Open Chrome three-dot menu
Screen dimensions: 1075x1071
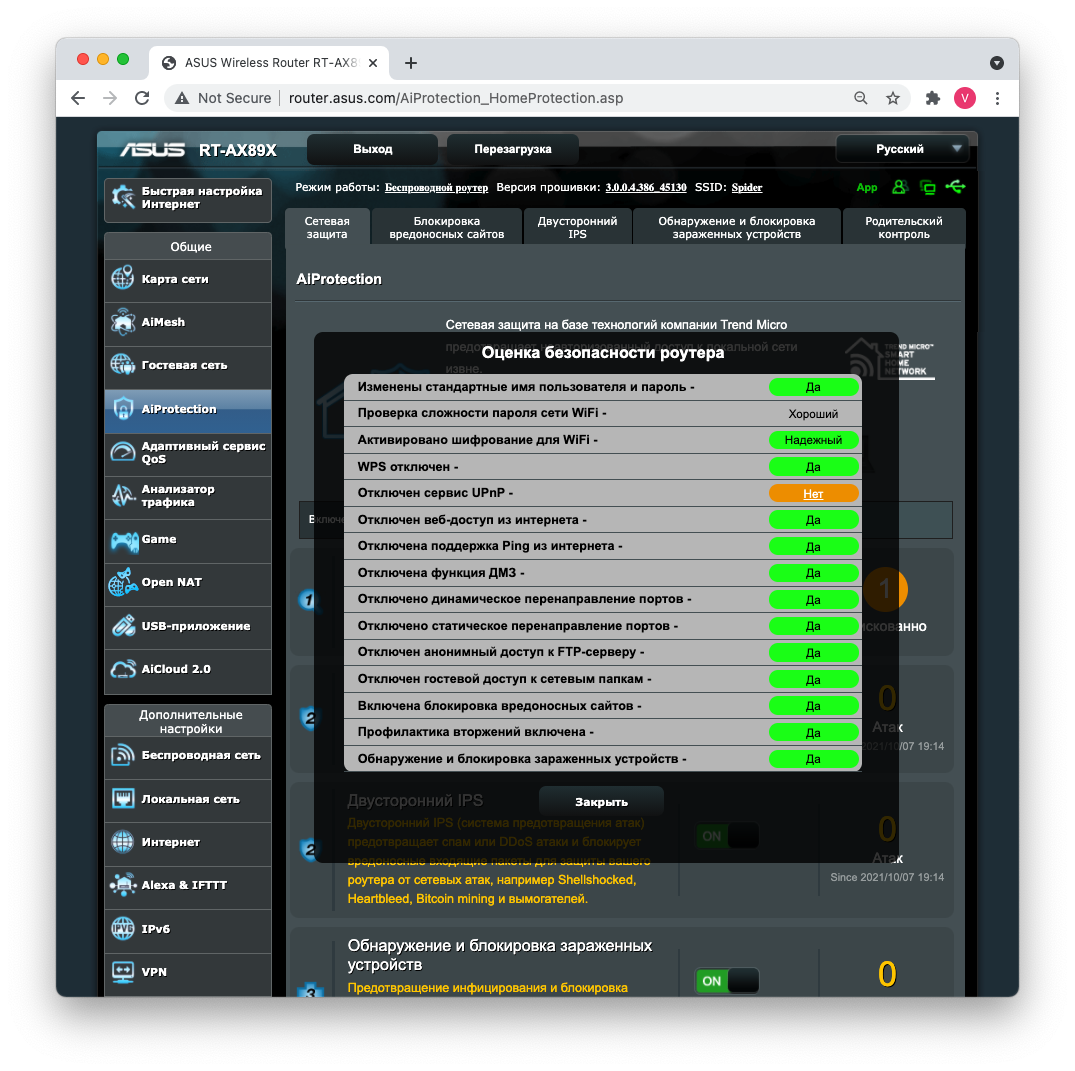pyautogui.click(x=997, y=98)
